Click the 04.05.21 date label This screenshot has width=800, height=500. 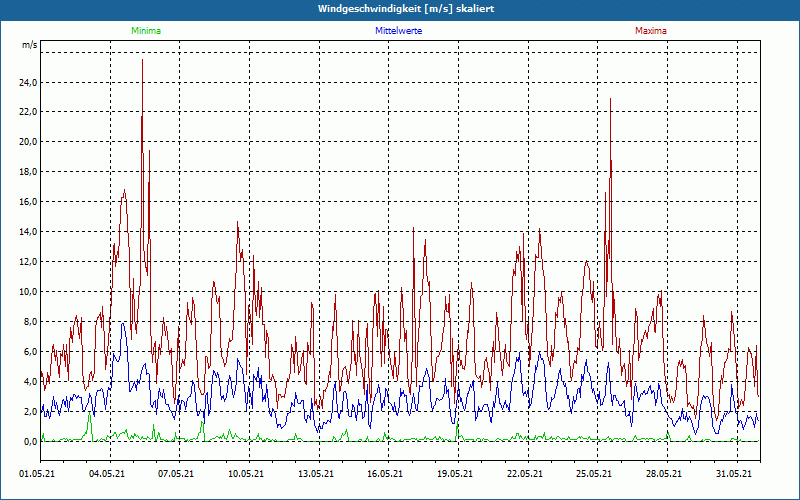(x=107, y=474)
